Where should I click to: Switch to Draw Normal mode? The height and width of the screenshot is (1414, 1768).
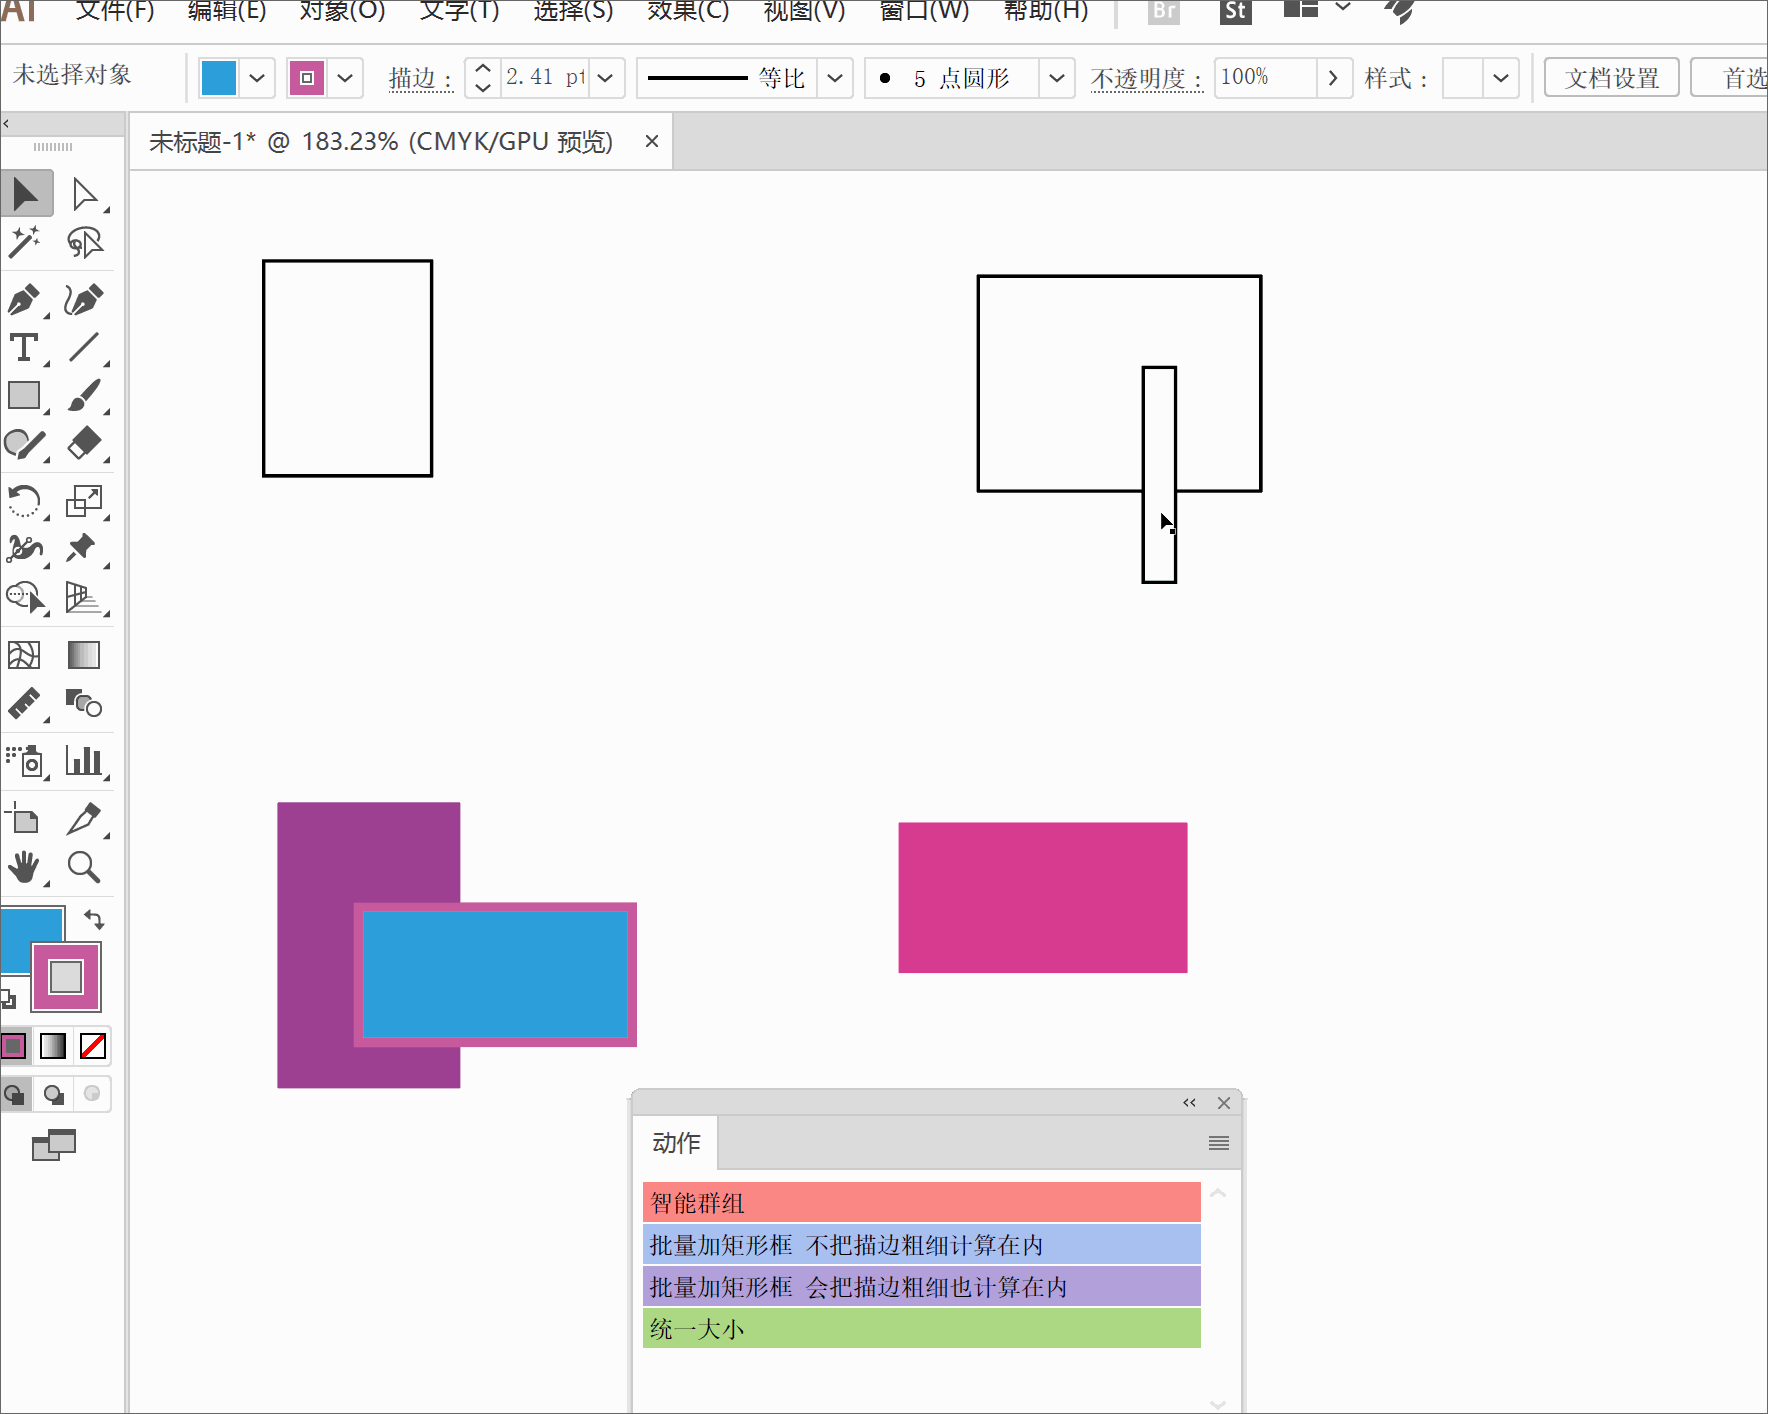point(15,1094)
